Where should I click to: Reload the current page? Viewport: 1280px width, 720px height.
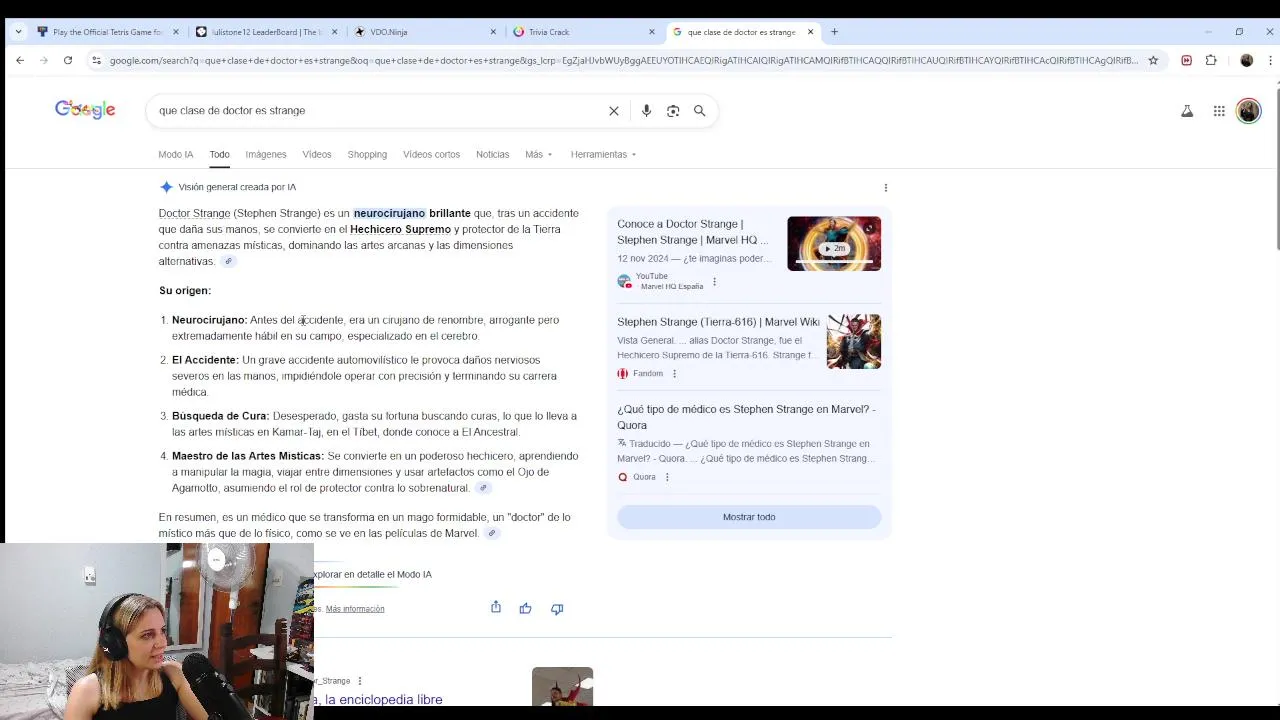68,60
